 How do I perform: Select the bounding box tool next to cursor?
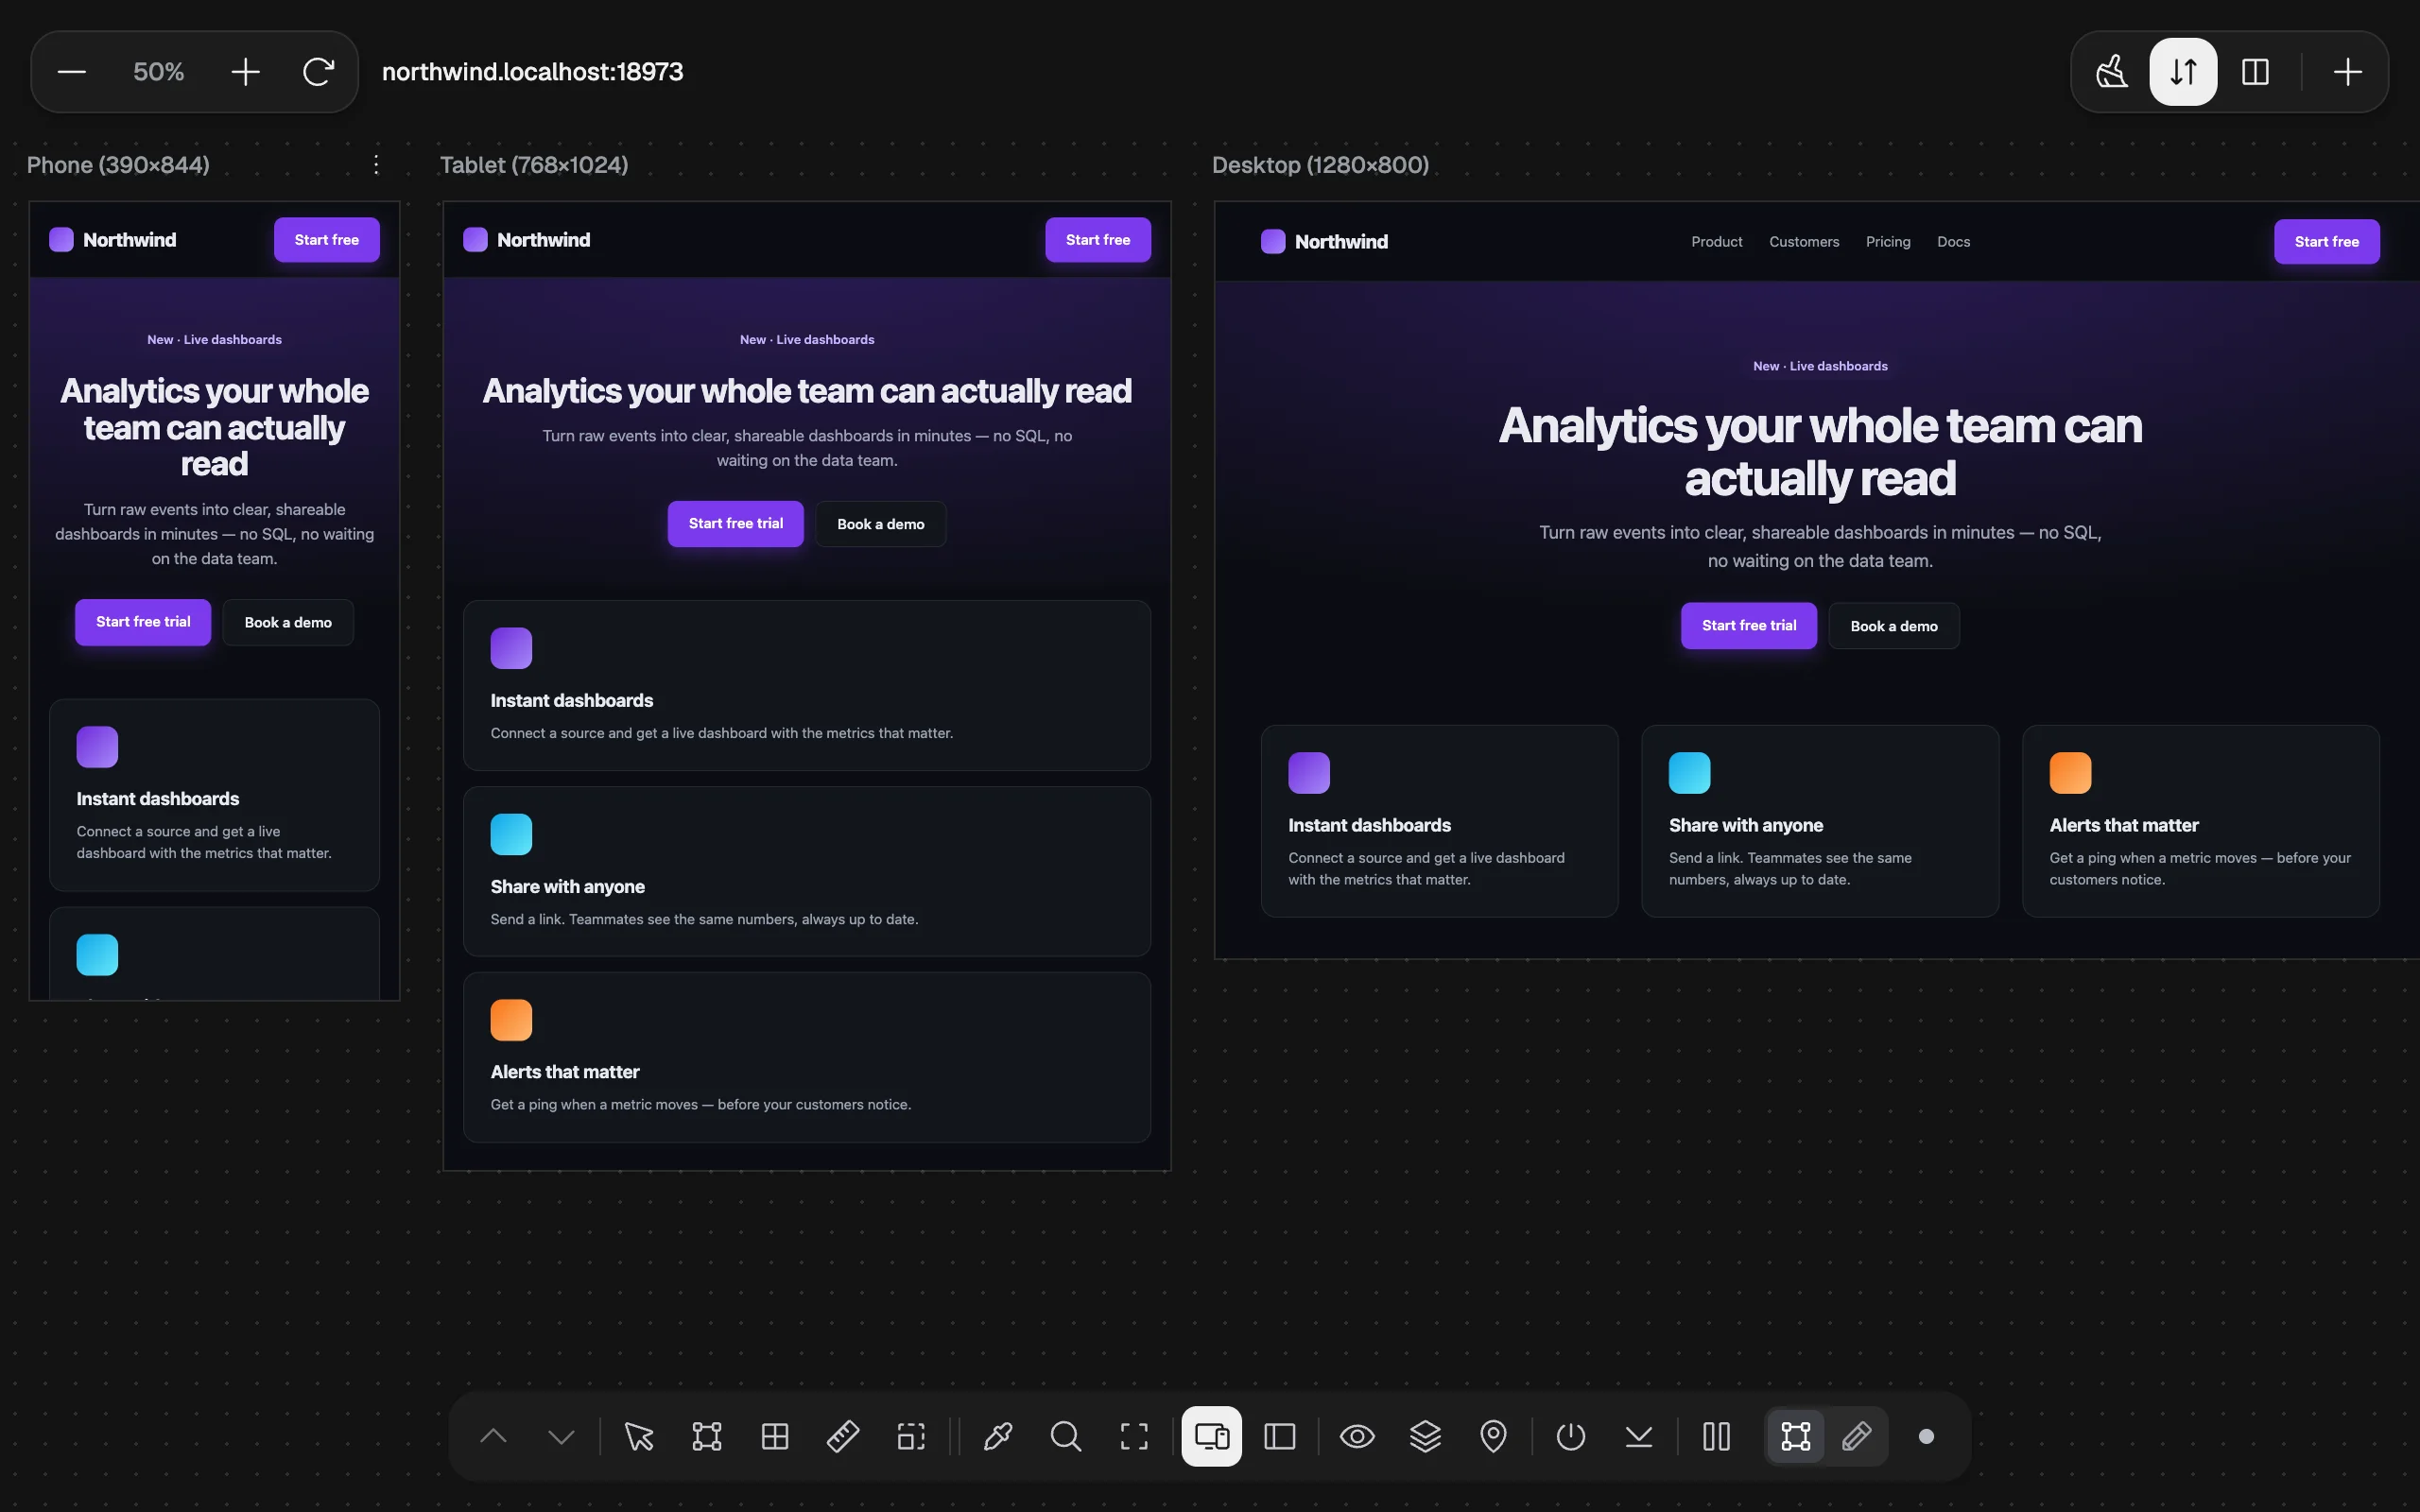tap(707, 1437)
